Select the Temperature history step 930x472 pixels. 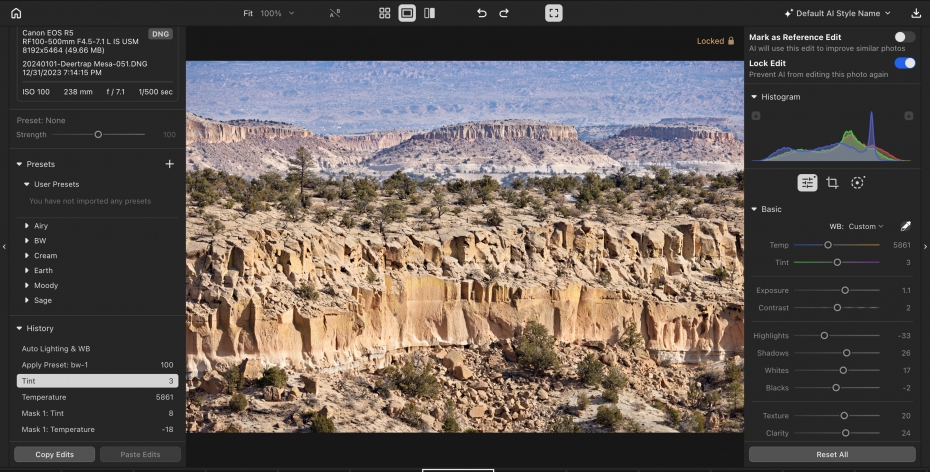(97, 397)
